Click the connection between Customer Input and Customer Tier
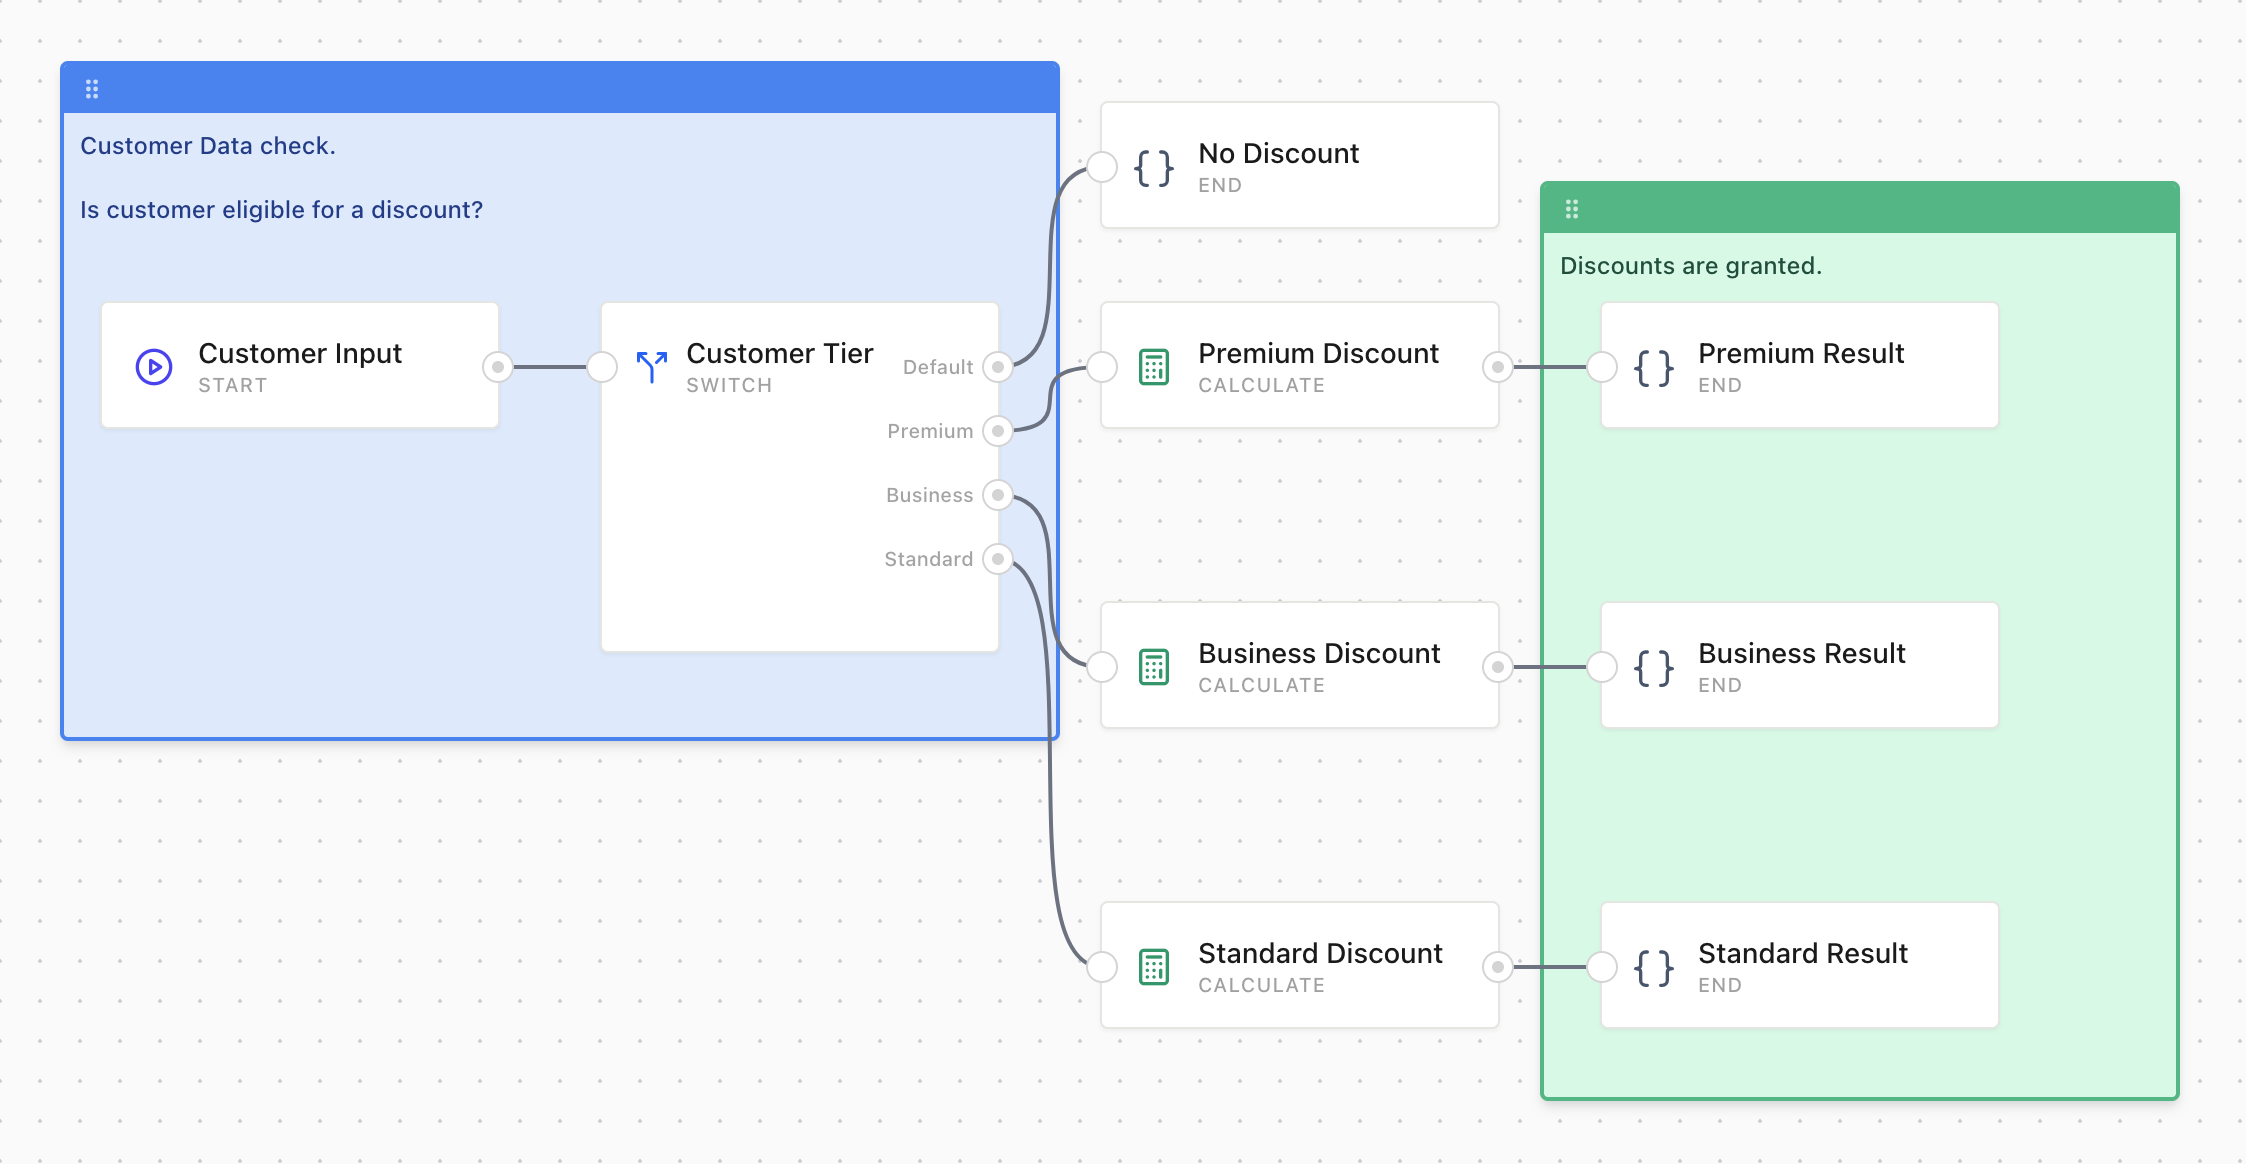 click(x=550, y=367)
